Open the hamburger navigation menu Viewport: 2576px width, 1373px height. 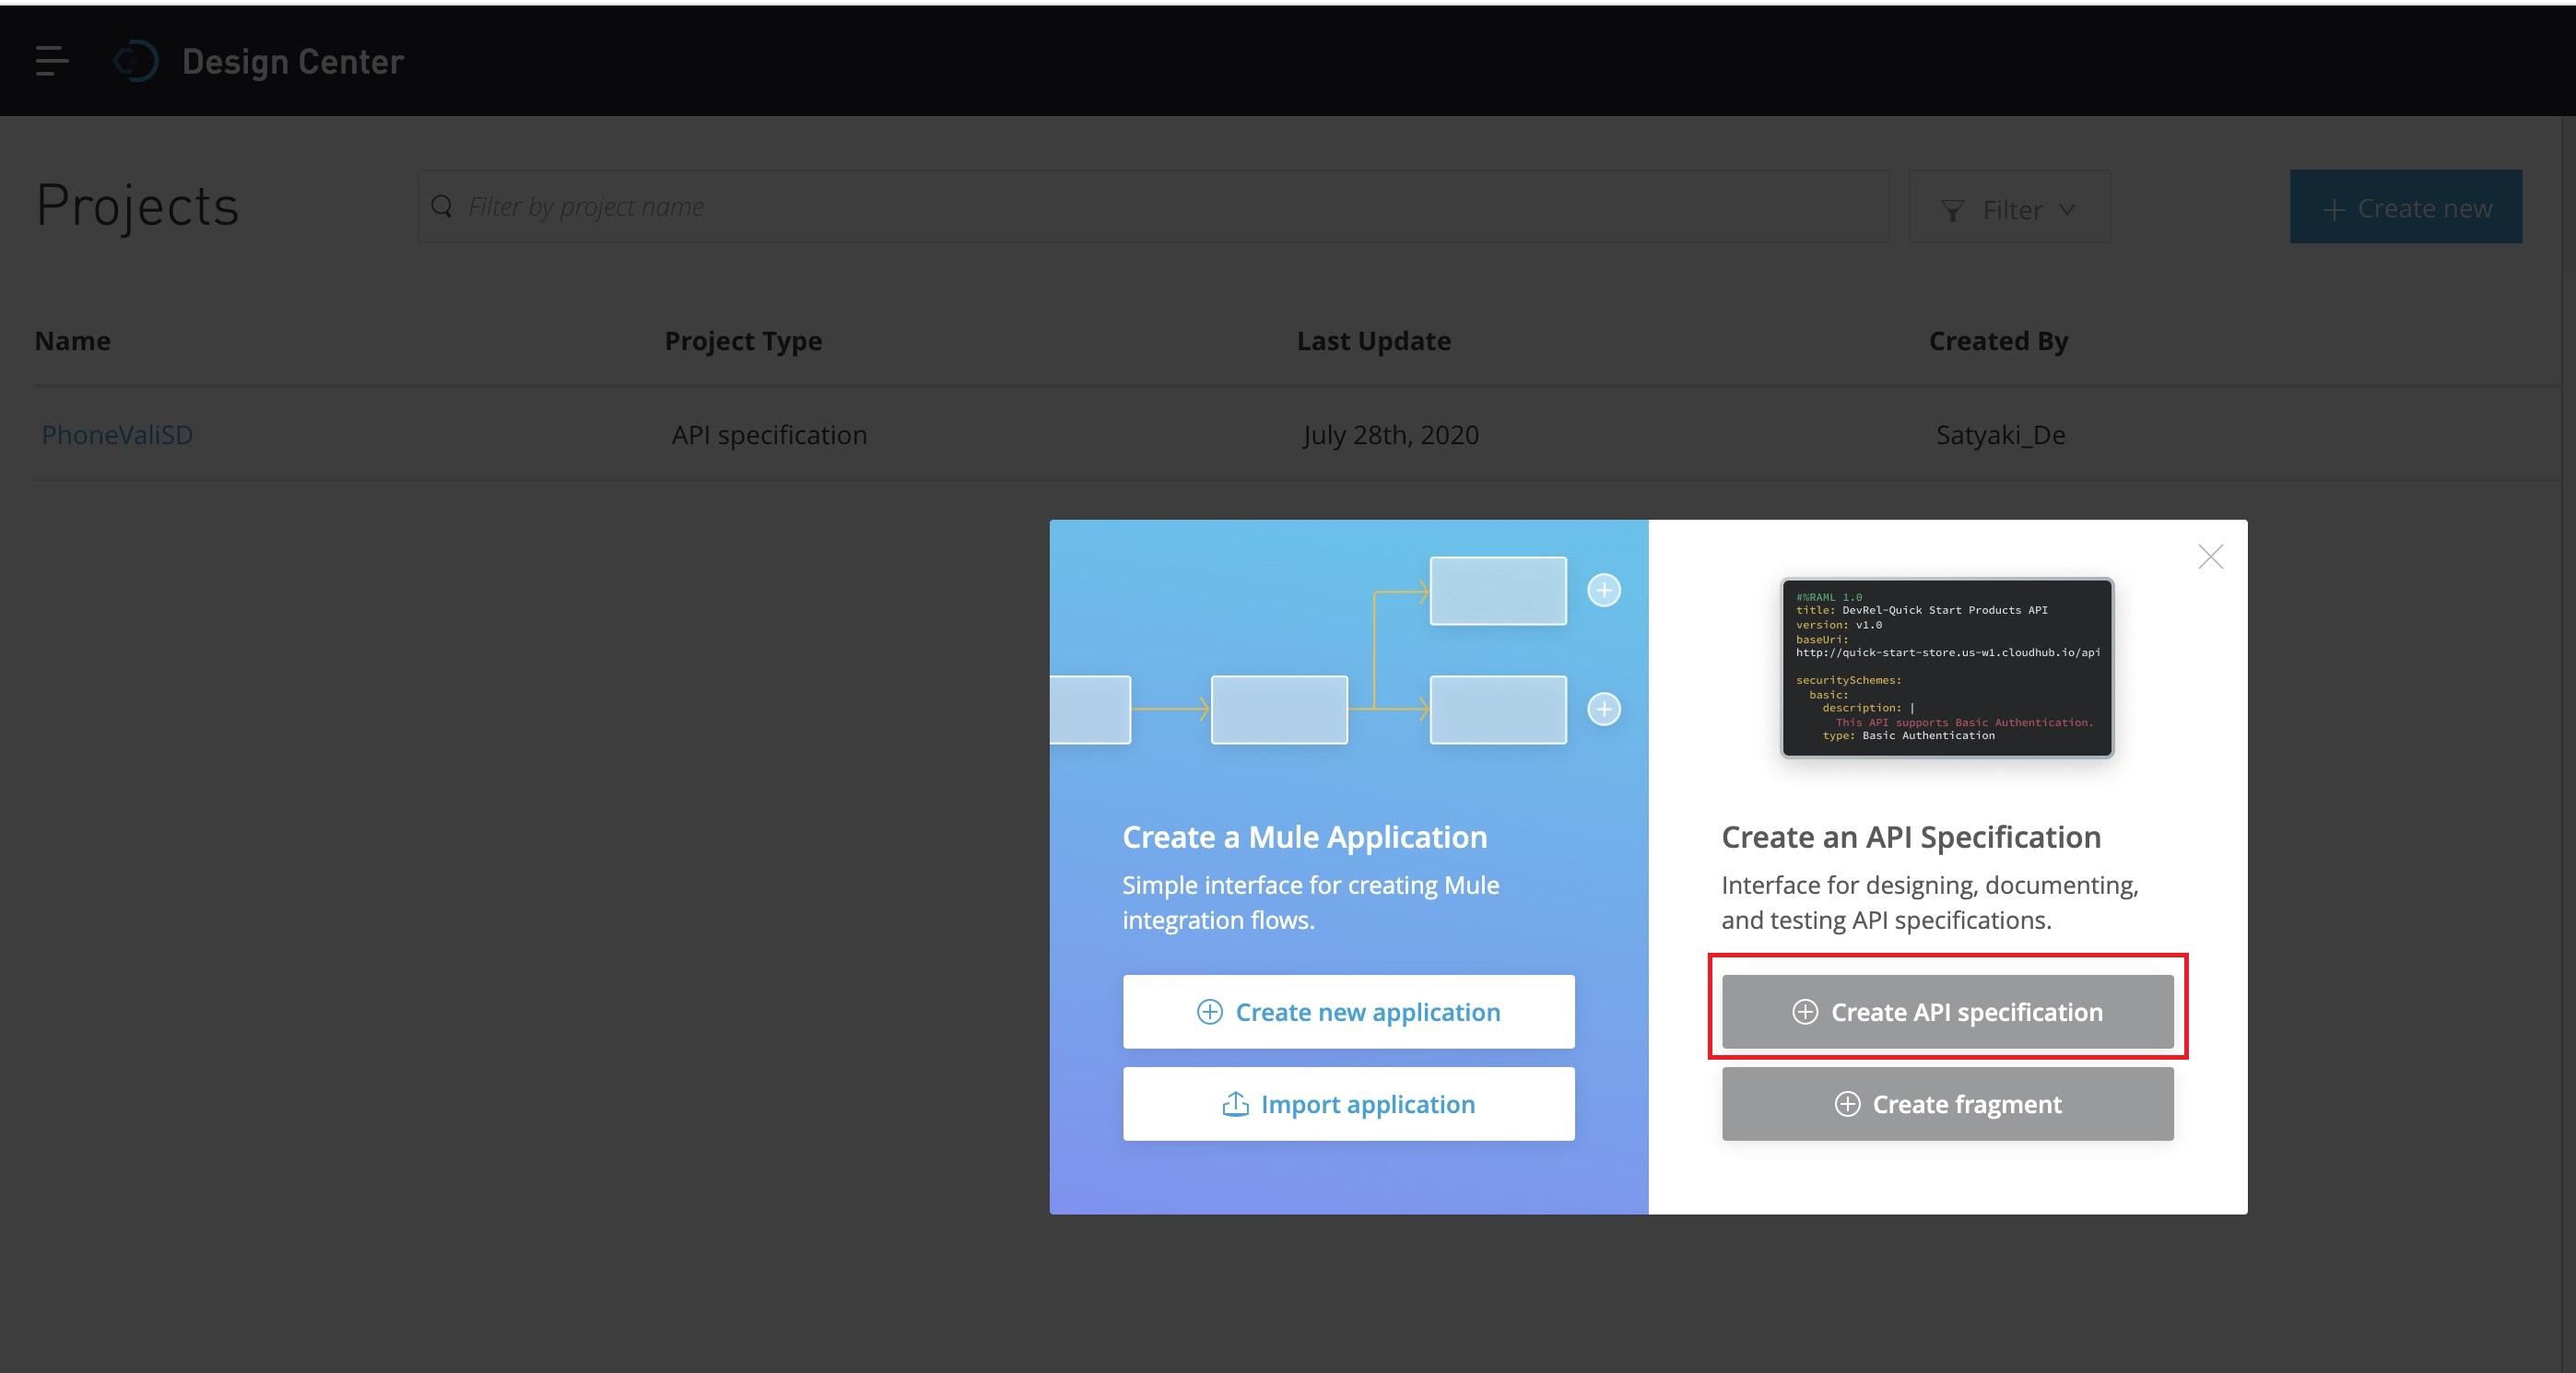coord(52,61)
